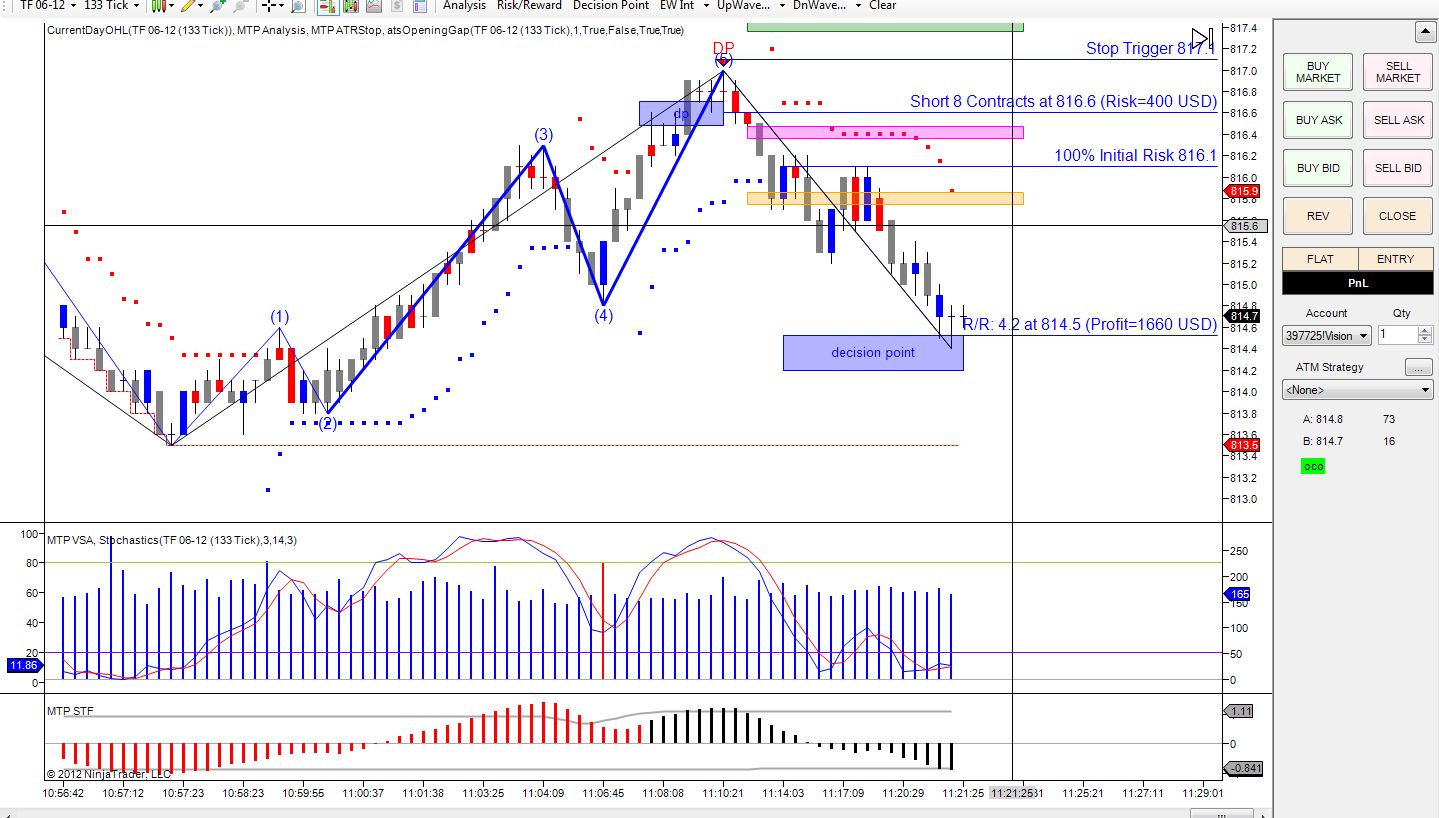Image resolution: width=1439 pixels, height=818 pixels.
Task: Click the MTP VSA, Stochastics indicator label
Action: pos(172,540)
